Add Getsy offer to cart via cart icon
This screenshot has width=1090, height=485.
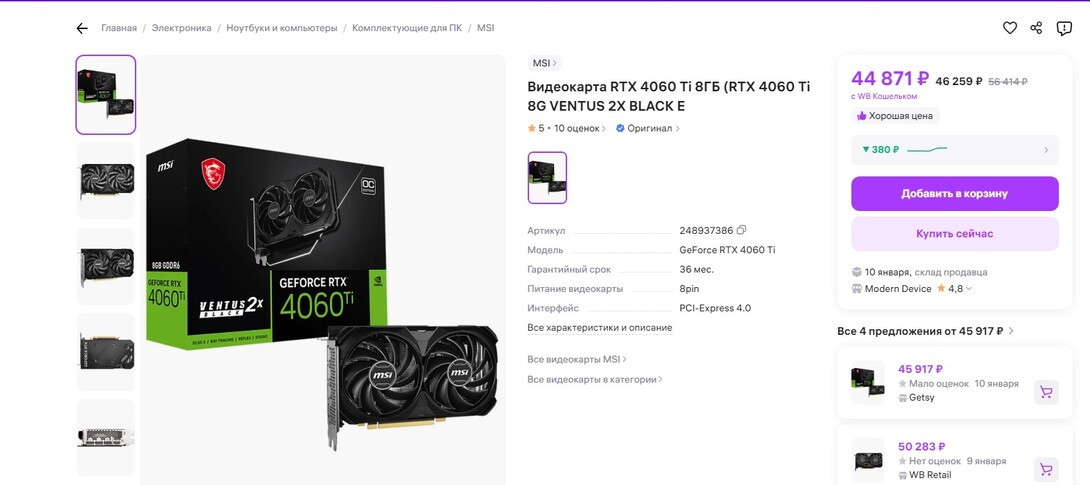pyautogui.click(x=1045, y=393)
